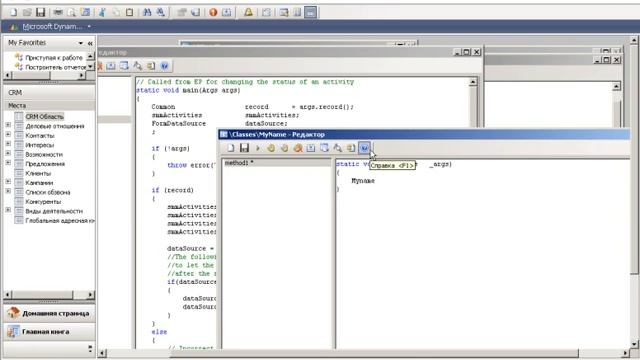Click the Места section header
This screenshot has height=360, width=640.
pyautogui.click(x=49, y=105)
